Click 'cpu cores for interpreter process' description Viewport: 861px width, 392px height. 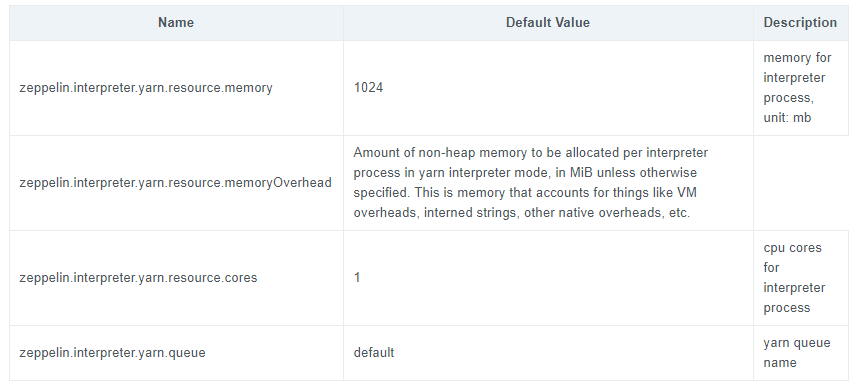(794, 278)
